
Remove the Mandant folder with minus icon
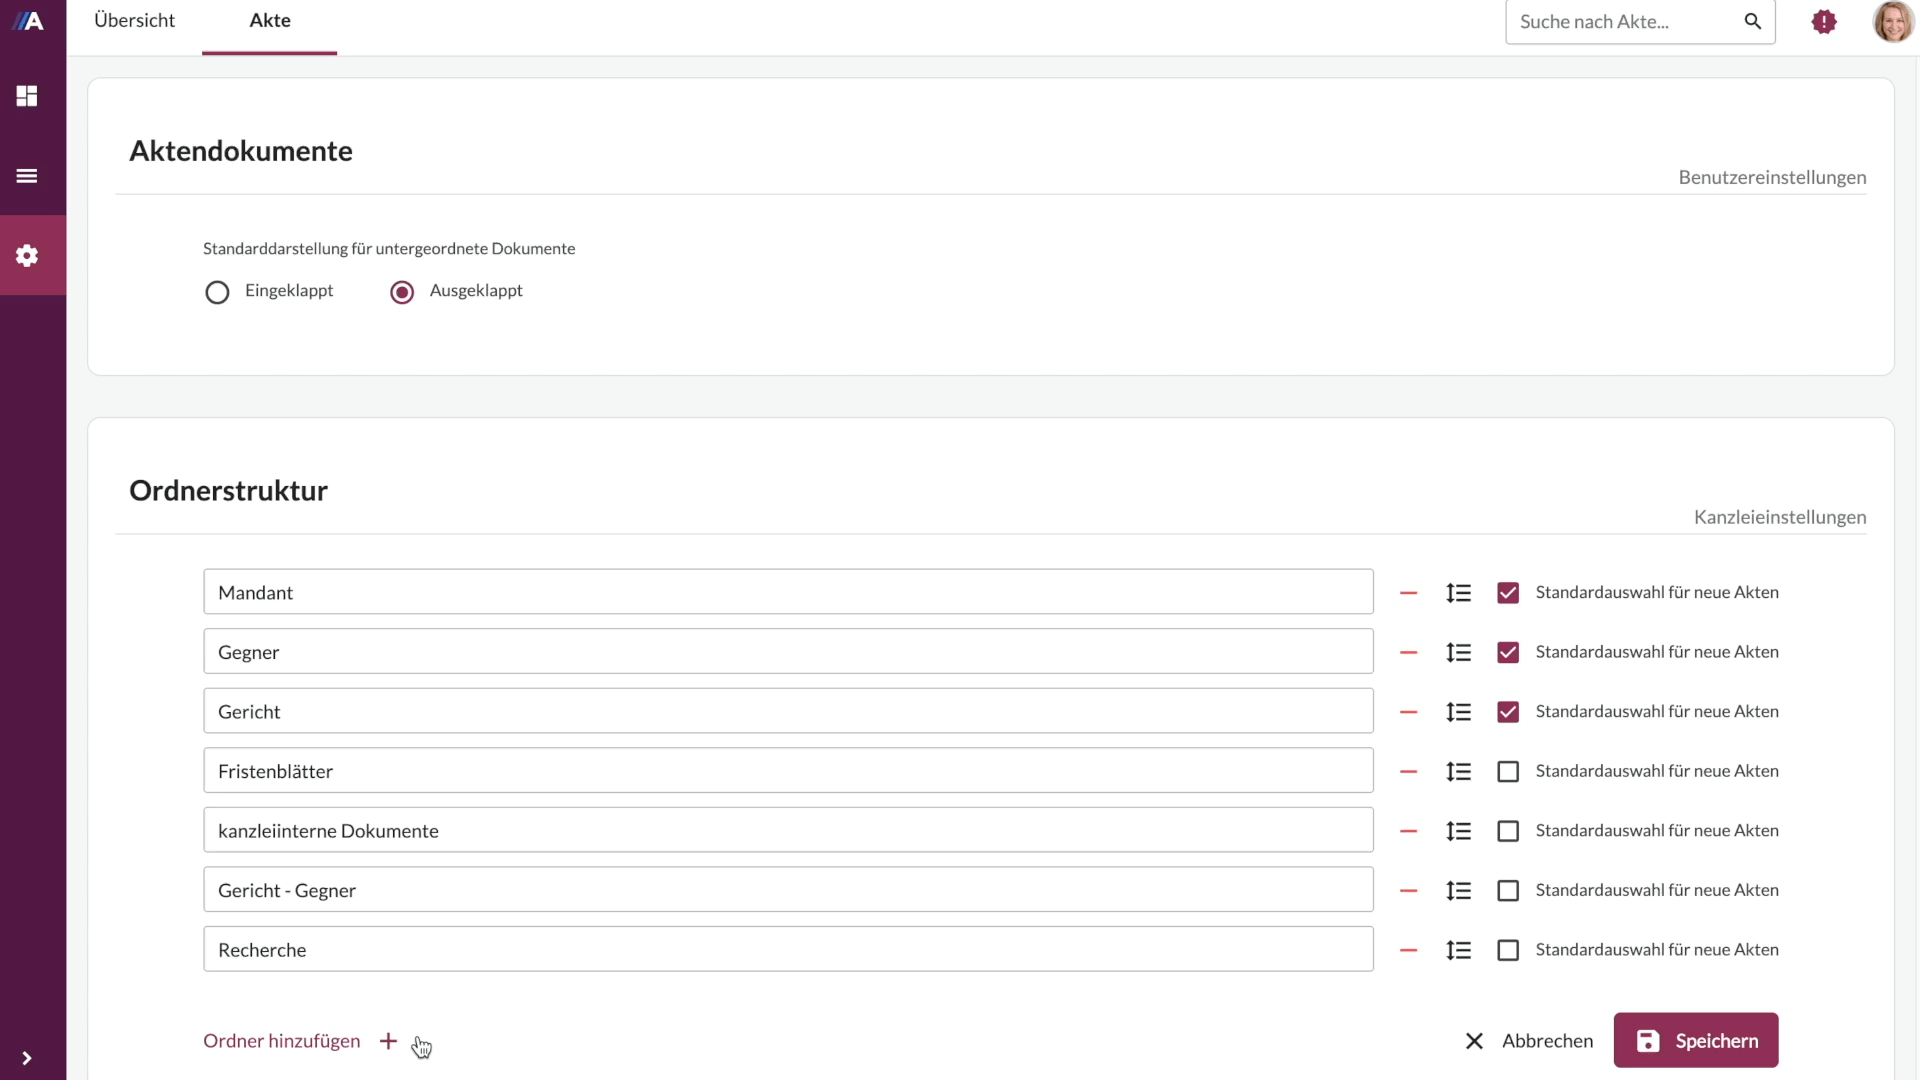click(x=1409, y=593)
